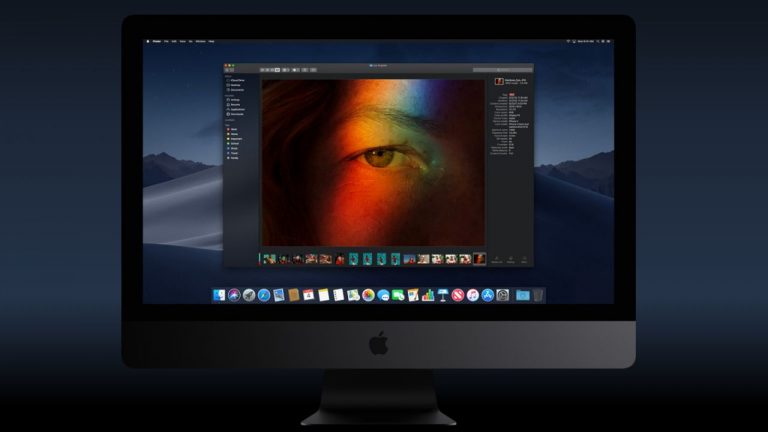Click Wi-Fi status icon in menu bar

[568, 41]
